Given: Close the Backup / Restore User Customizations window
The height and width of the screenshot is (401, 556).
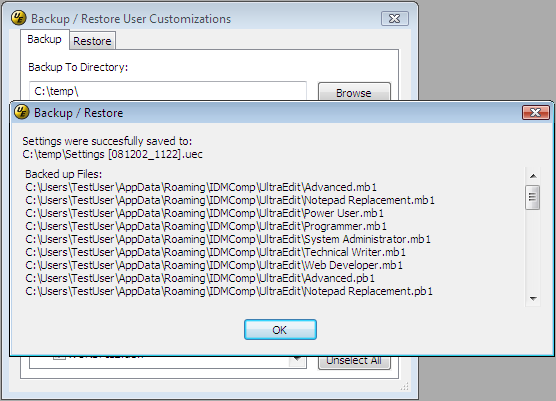Looking at the screenshot, I should pyautogui.click(x=395, y=18).
